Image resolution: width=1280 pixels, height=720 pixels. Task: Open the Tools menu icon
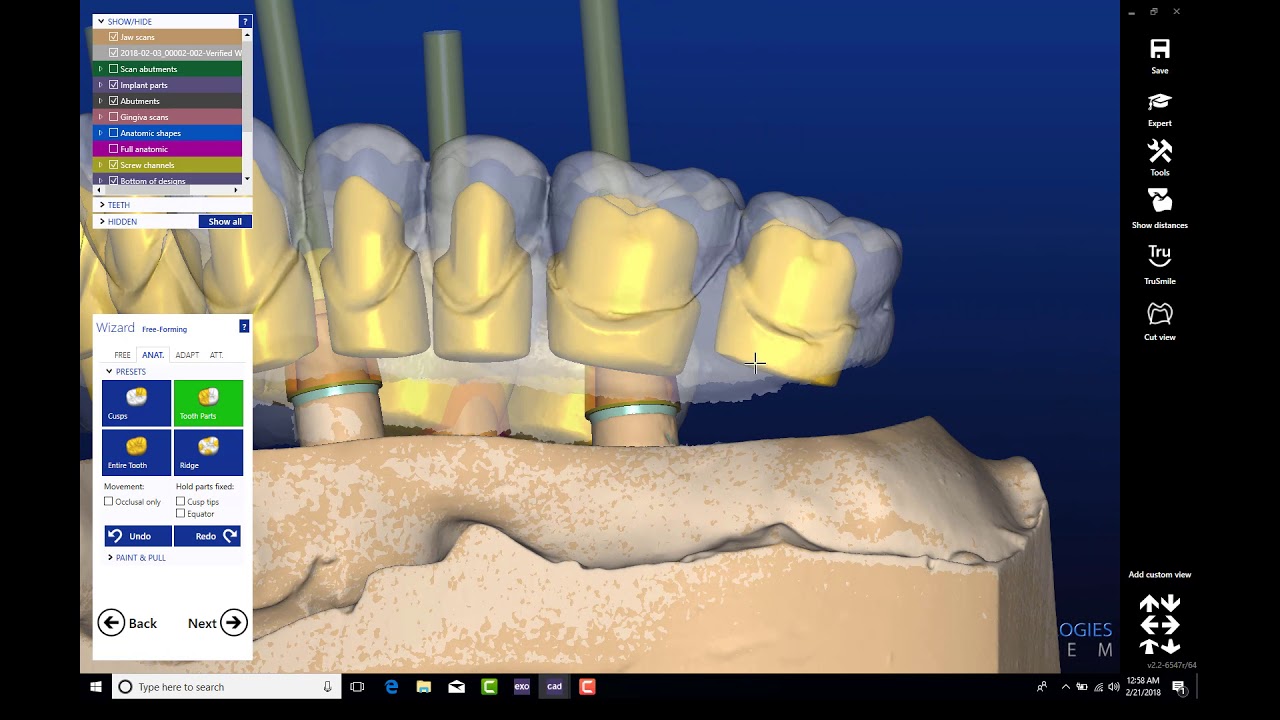point(1159,151)
